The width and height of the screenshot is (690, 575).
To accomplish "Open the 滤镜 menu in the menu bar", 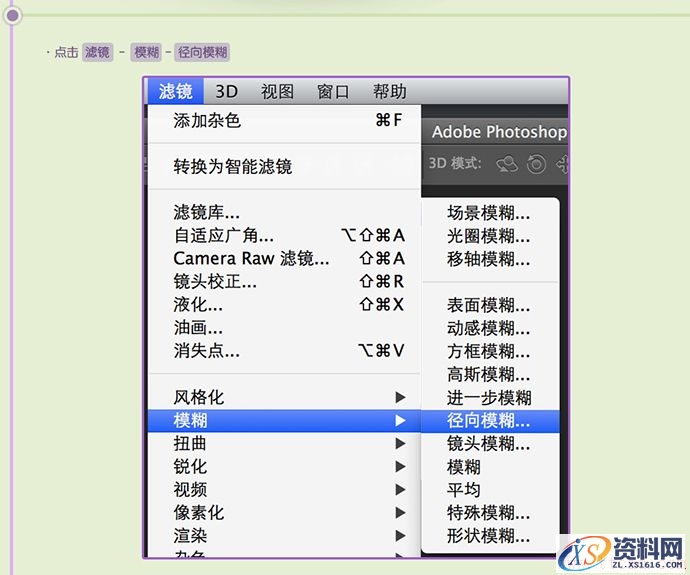I will click(175, 92).
